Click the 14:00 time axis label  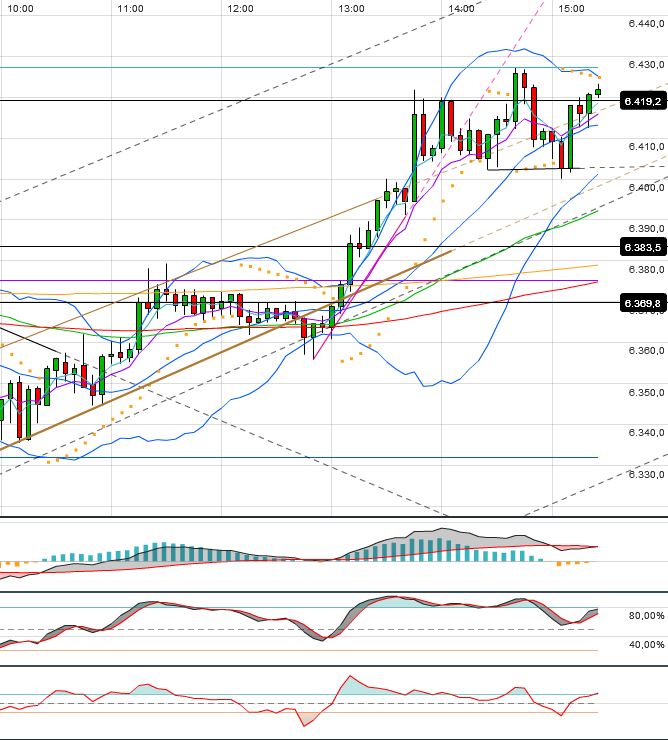click(x=461, y=8)
